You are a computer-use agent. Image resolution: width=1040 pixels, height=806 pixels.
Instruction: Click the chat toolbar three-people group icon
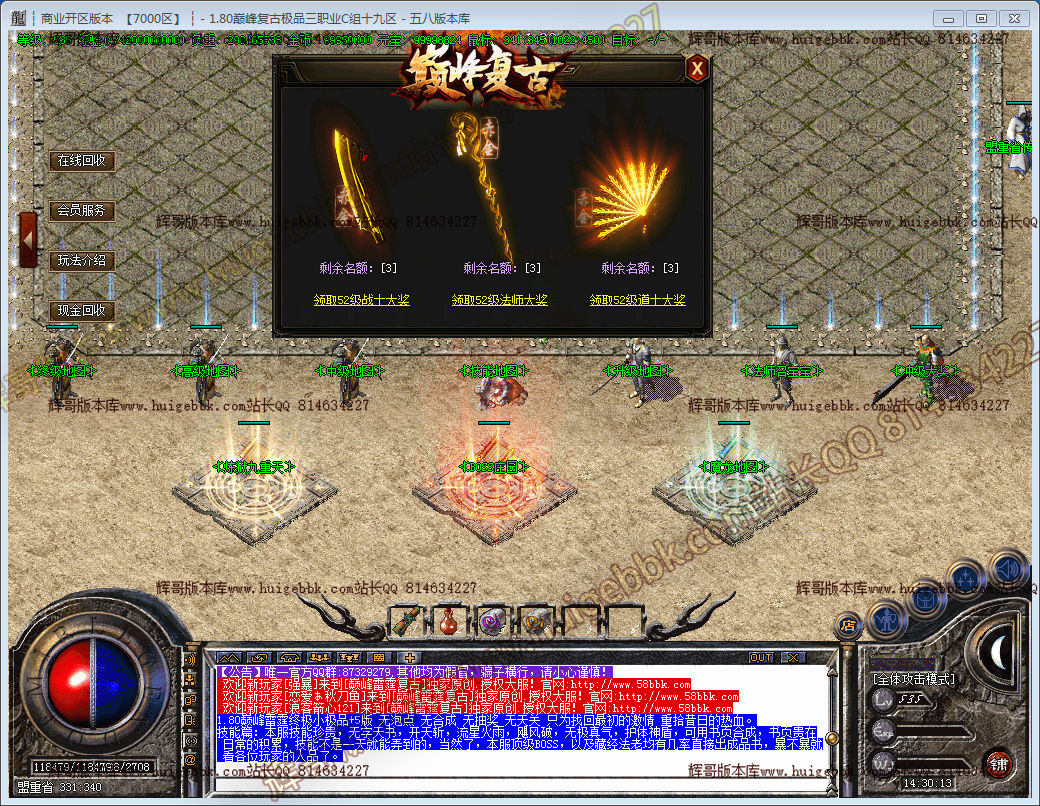(320, 657)
